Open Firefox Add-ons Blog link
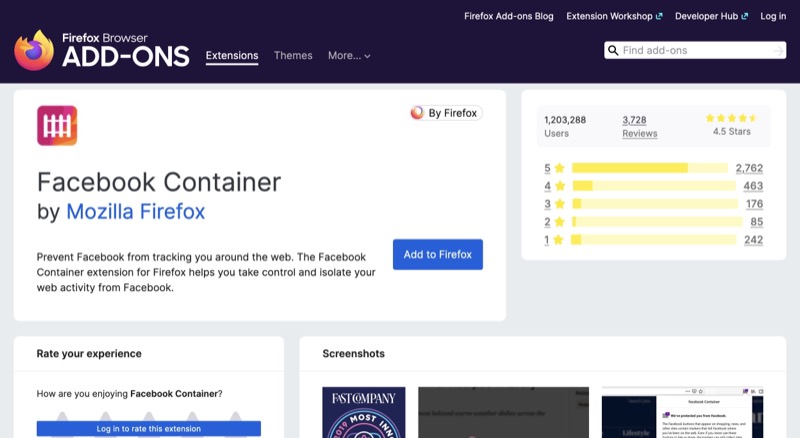 coord(509,16)
